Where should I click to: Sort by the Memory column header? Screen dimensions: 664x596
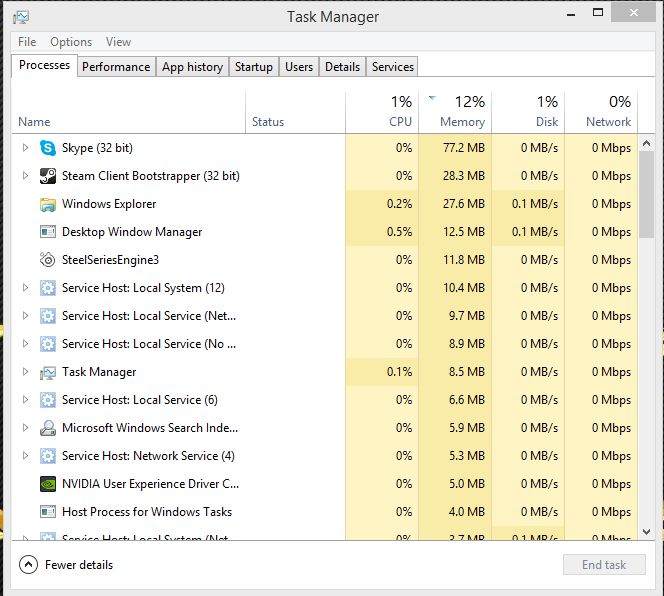click(x=455, y=112)
